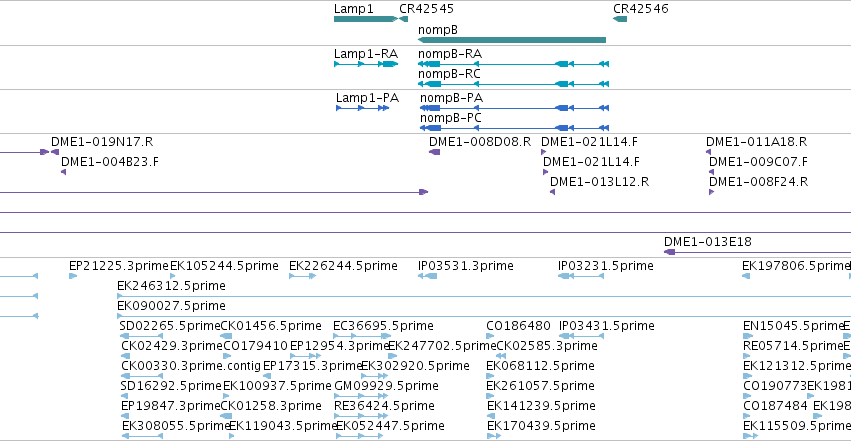Screen dimensions: 851x441
Task: Click the CK01258.3prime EST label
Action: coord(271,406)
